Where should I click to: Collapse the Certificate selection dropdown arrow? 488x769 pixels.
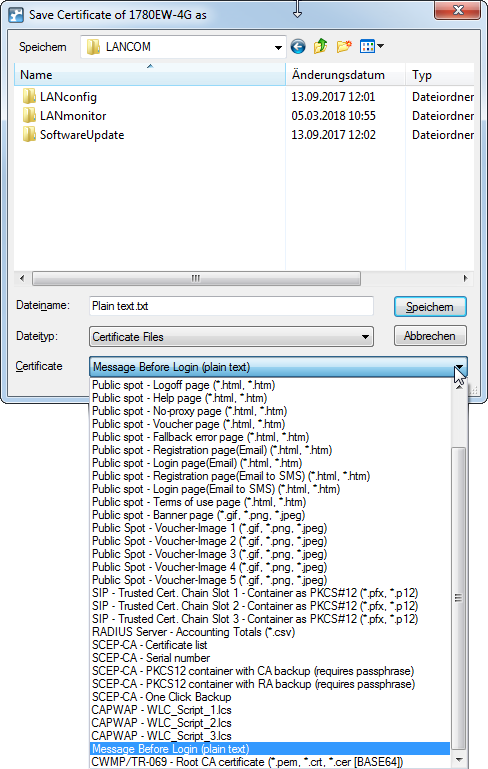[459, 367]
